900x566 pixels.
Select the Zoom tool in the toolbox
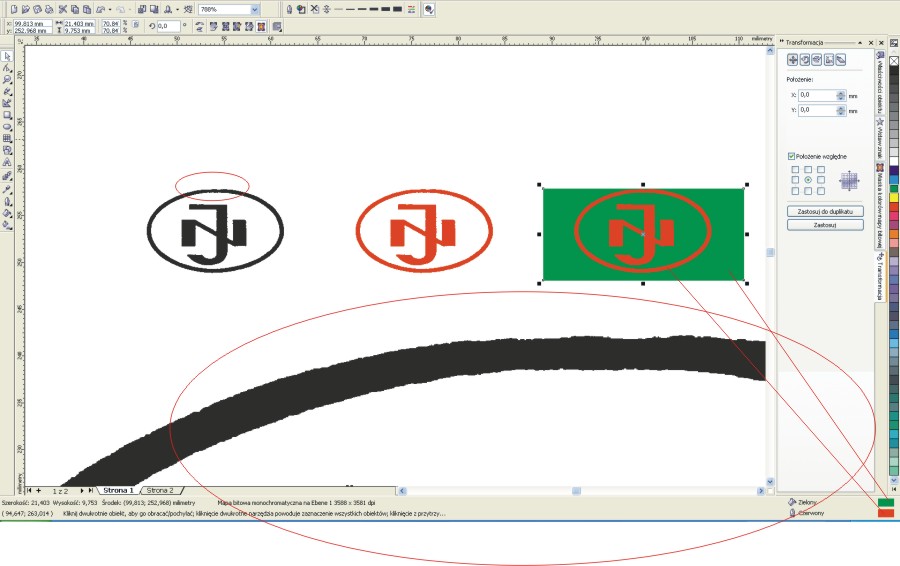point(7,79)
